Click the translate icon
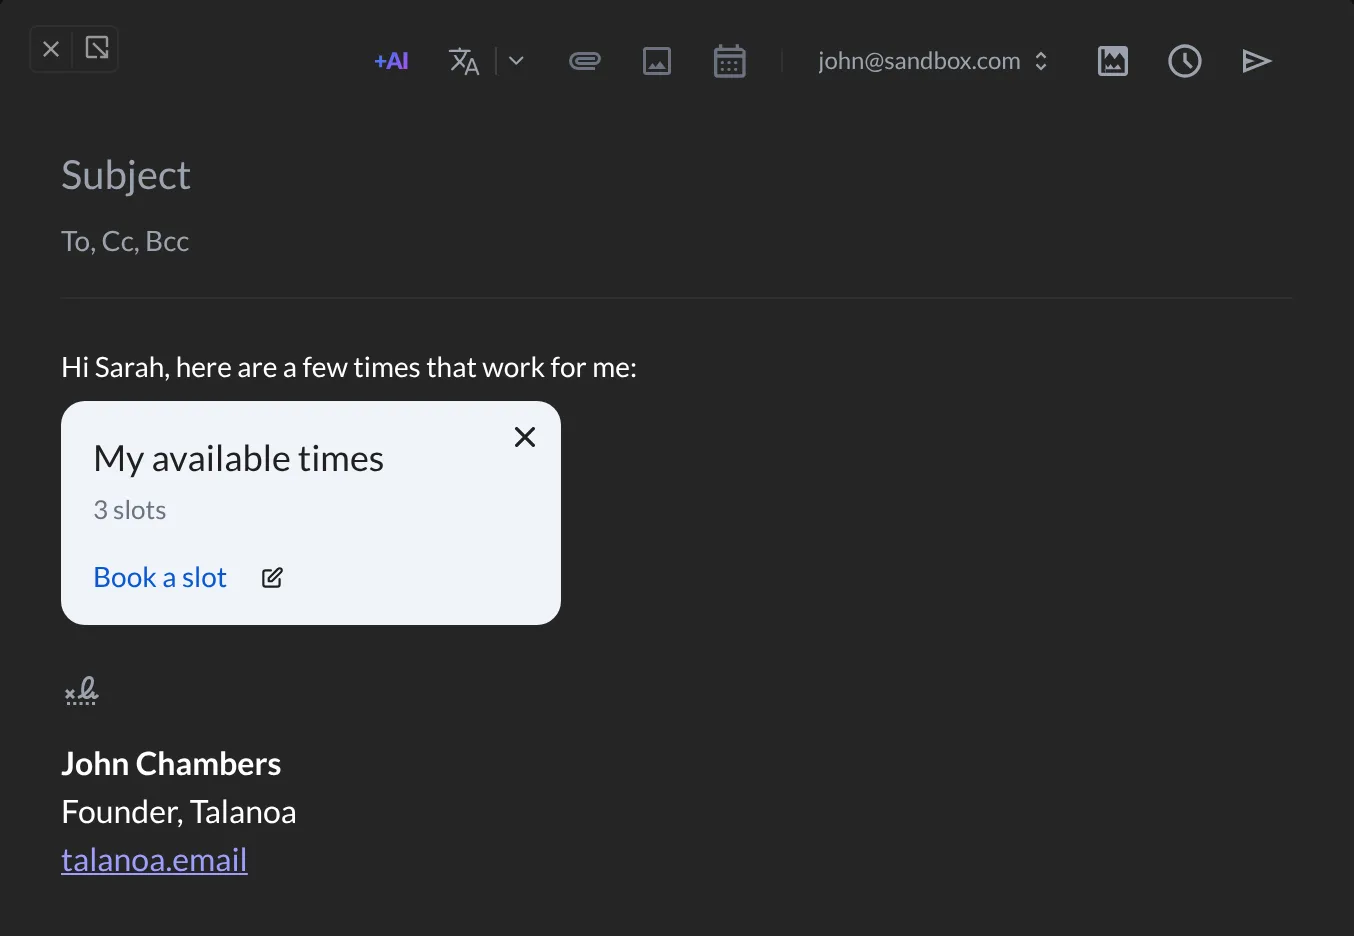 (464, 61)
